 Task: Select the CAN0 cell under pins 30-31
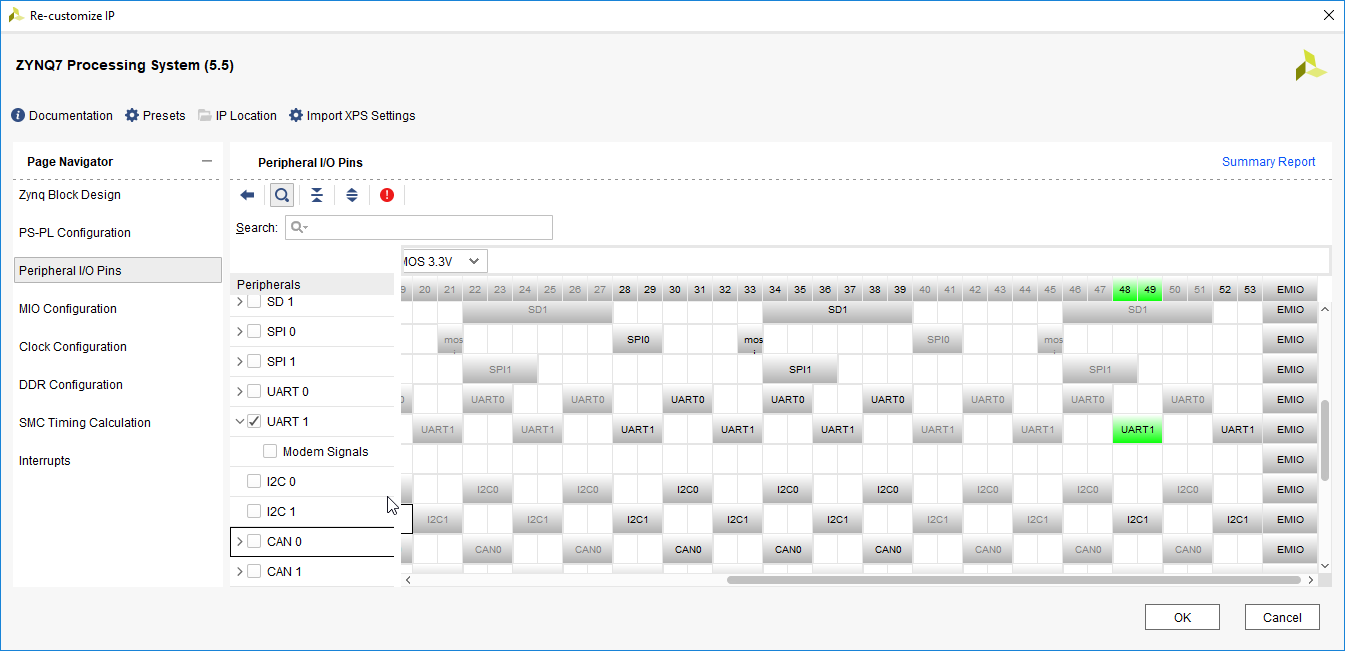(x=687, y=550)
